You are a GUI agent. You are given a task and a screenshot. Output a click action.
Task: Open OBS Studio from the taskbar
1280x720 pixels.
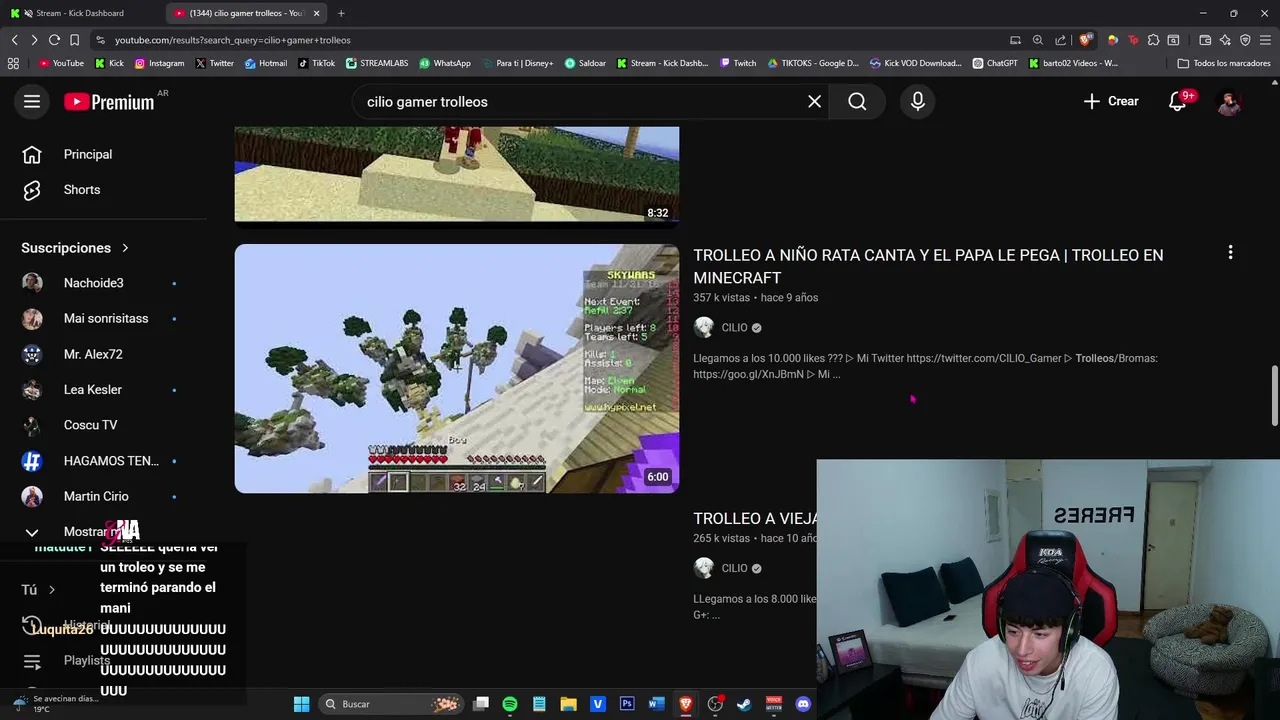tap(715, 704)
